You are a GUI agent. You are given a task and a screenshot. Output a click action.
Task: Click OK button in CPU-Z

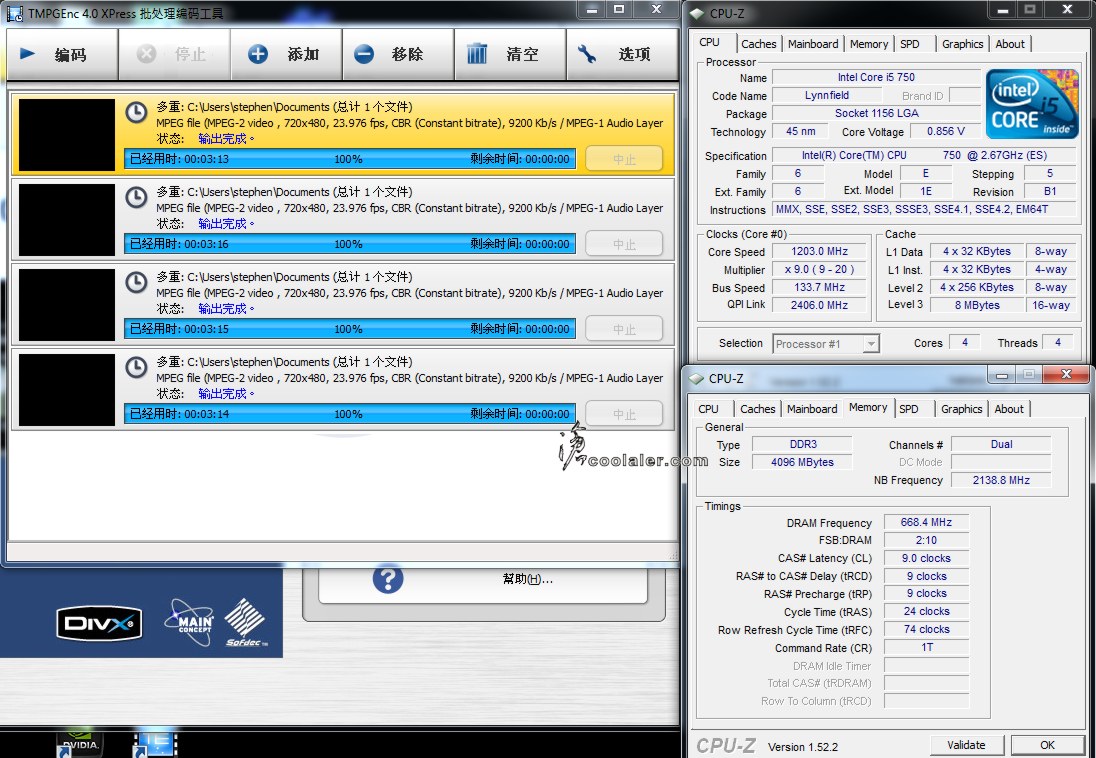click(x=1047, y=745)
